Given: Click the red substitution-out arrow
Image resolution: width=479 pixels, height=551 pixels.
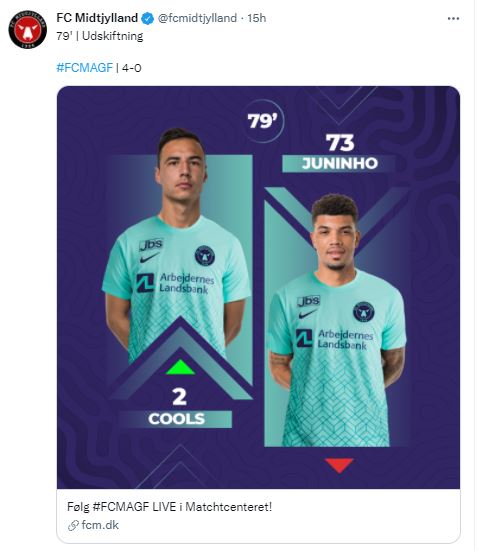Looking at the screenshot, I should (339, 466).
